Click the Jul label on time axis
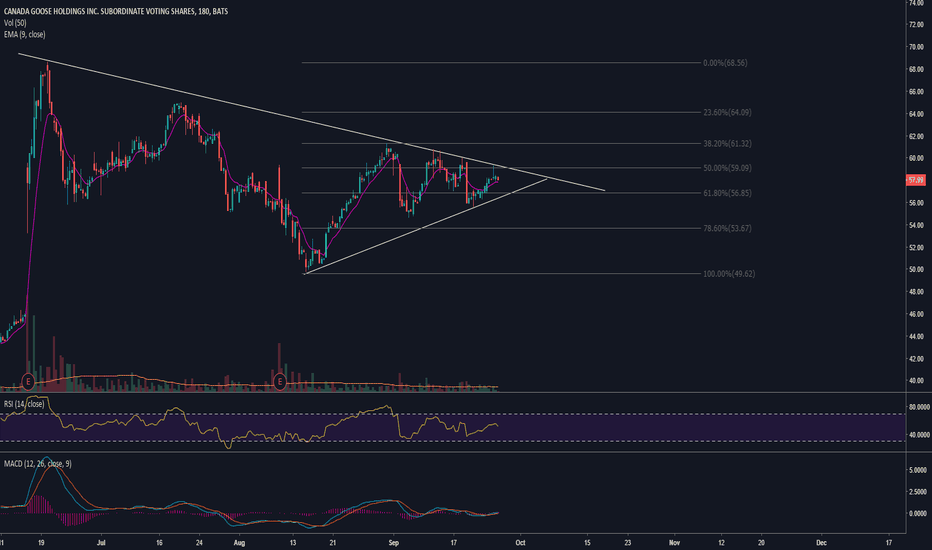The height and width of the screenshot is (550, 932). 101,543
